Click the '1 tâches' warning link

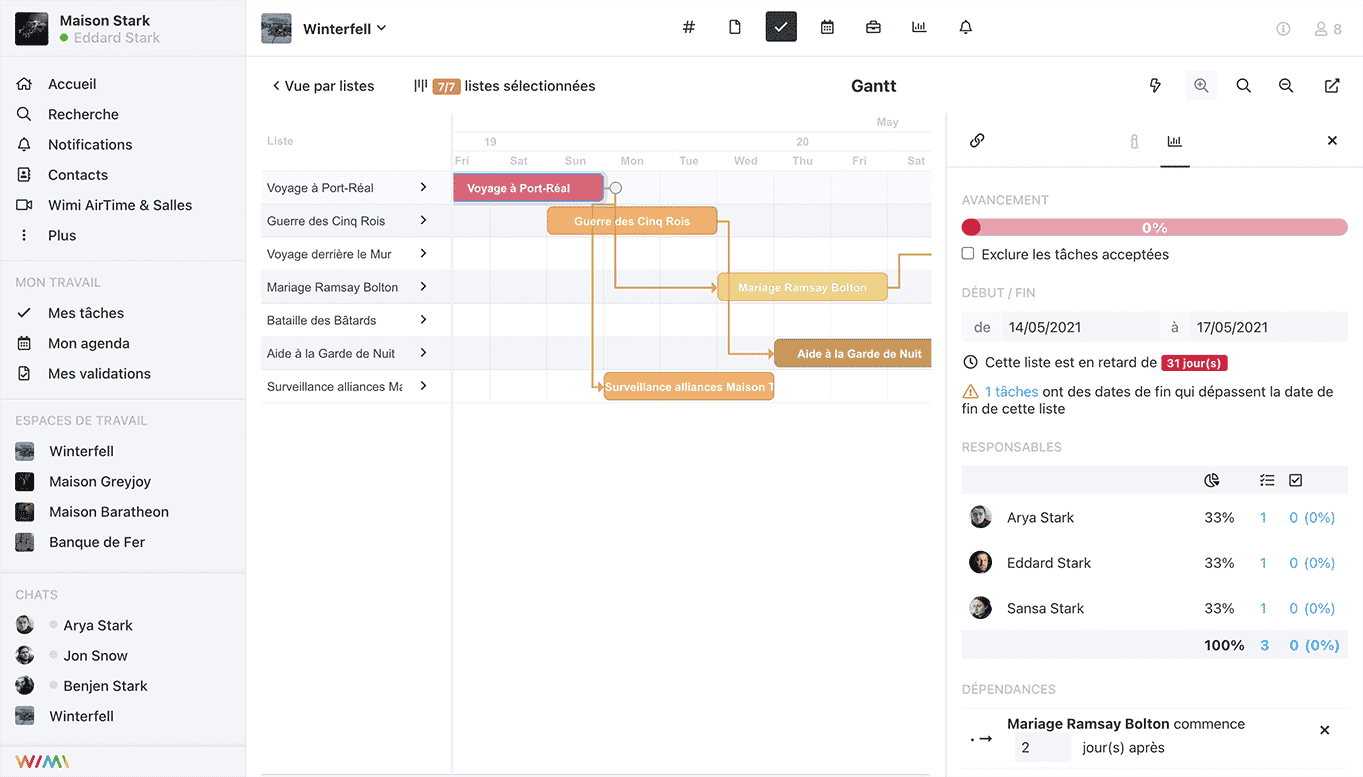[x=1011, y=392]
